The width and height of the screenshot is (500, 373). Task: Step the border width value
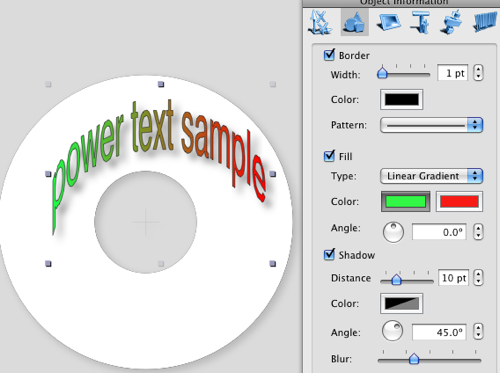tap(478, 73)
